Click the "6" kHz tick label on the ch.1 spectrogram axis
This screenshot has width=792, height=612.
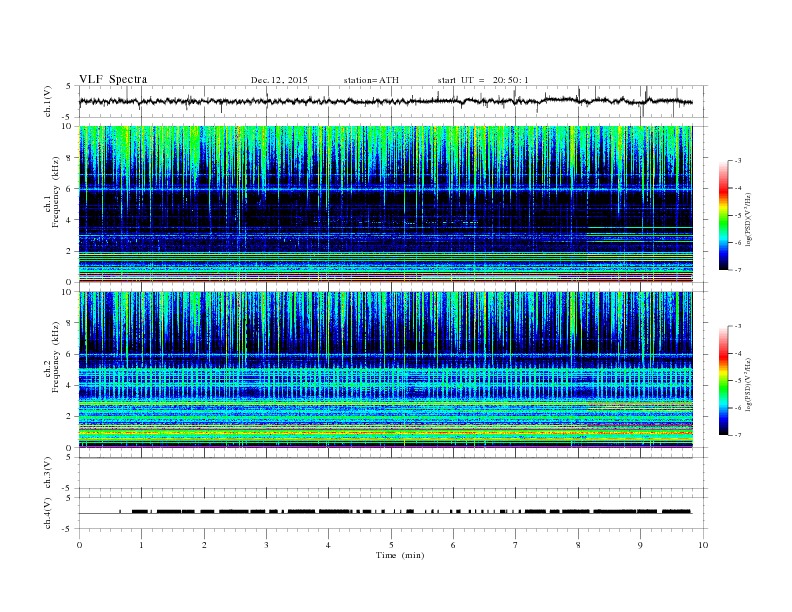coord(70,189)
